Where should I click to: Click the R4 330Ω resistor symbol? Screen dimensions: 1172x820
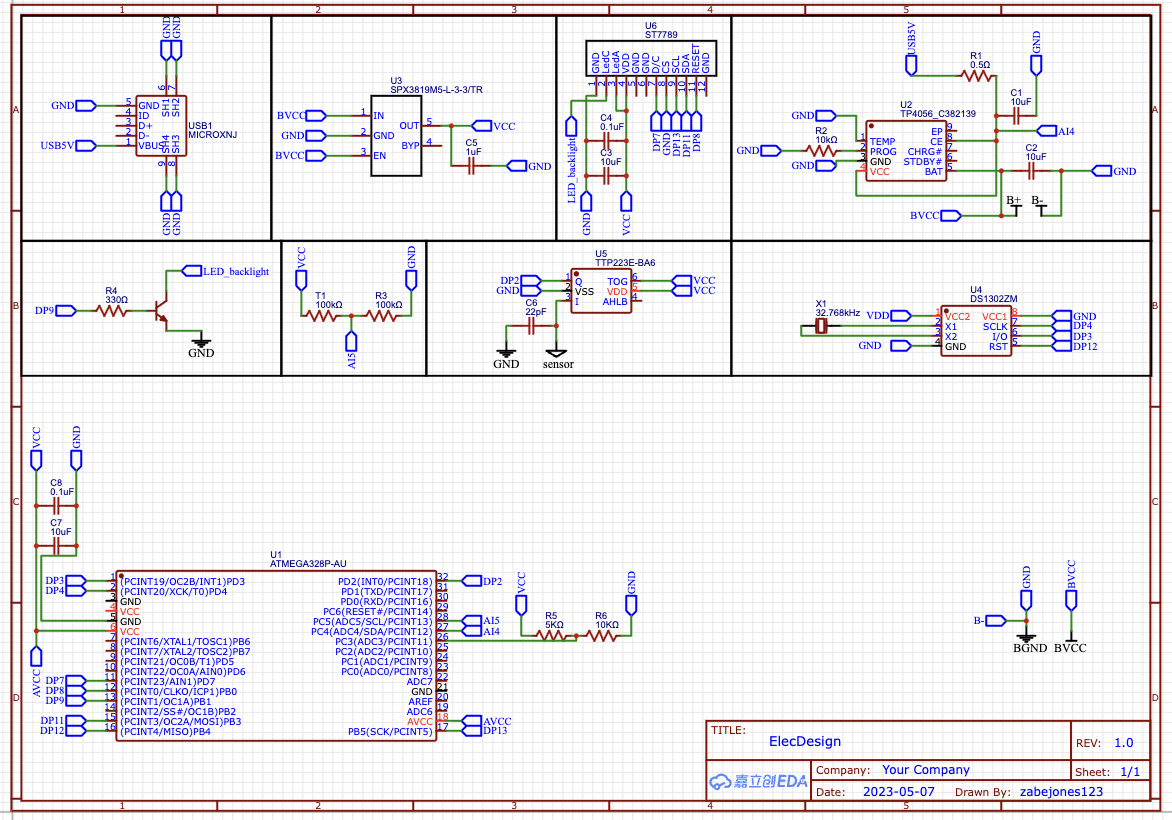tap(112, 311)
